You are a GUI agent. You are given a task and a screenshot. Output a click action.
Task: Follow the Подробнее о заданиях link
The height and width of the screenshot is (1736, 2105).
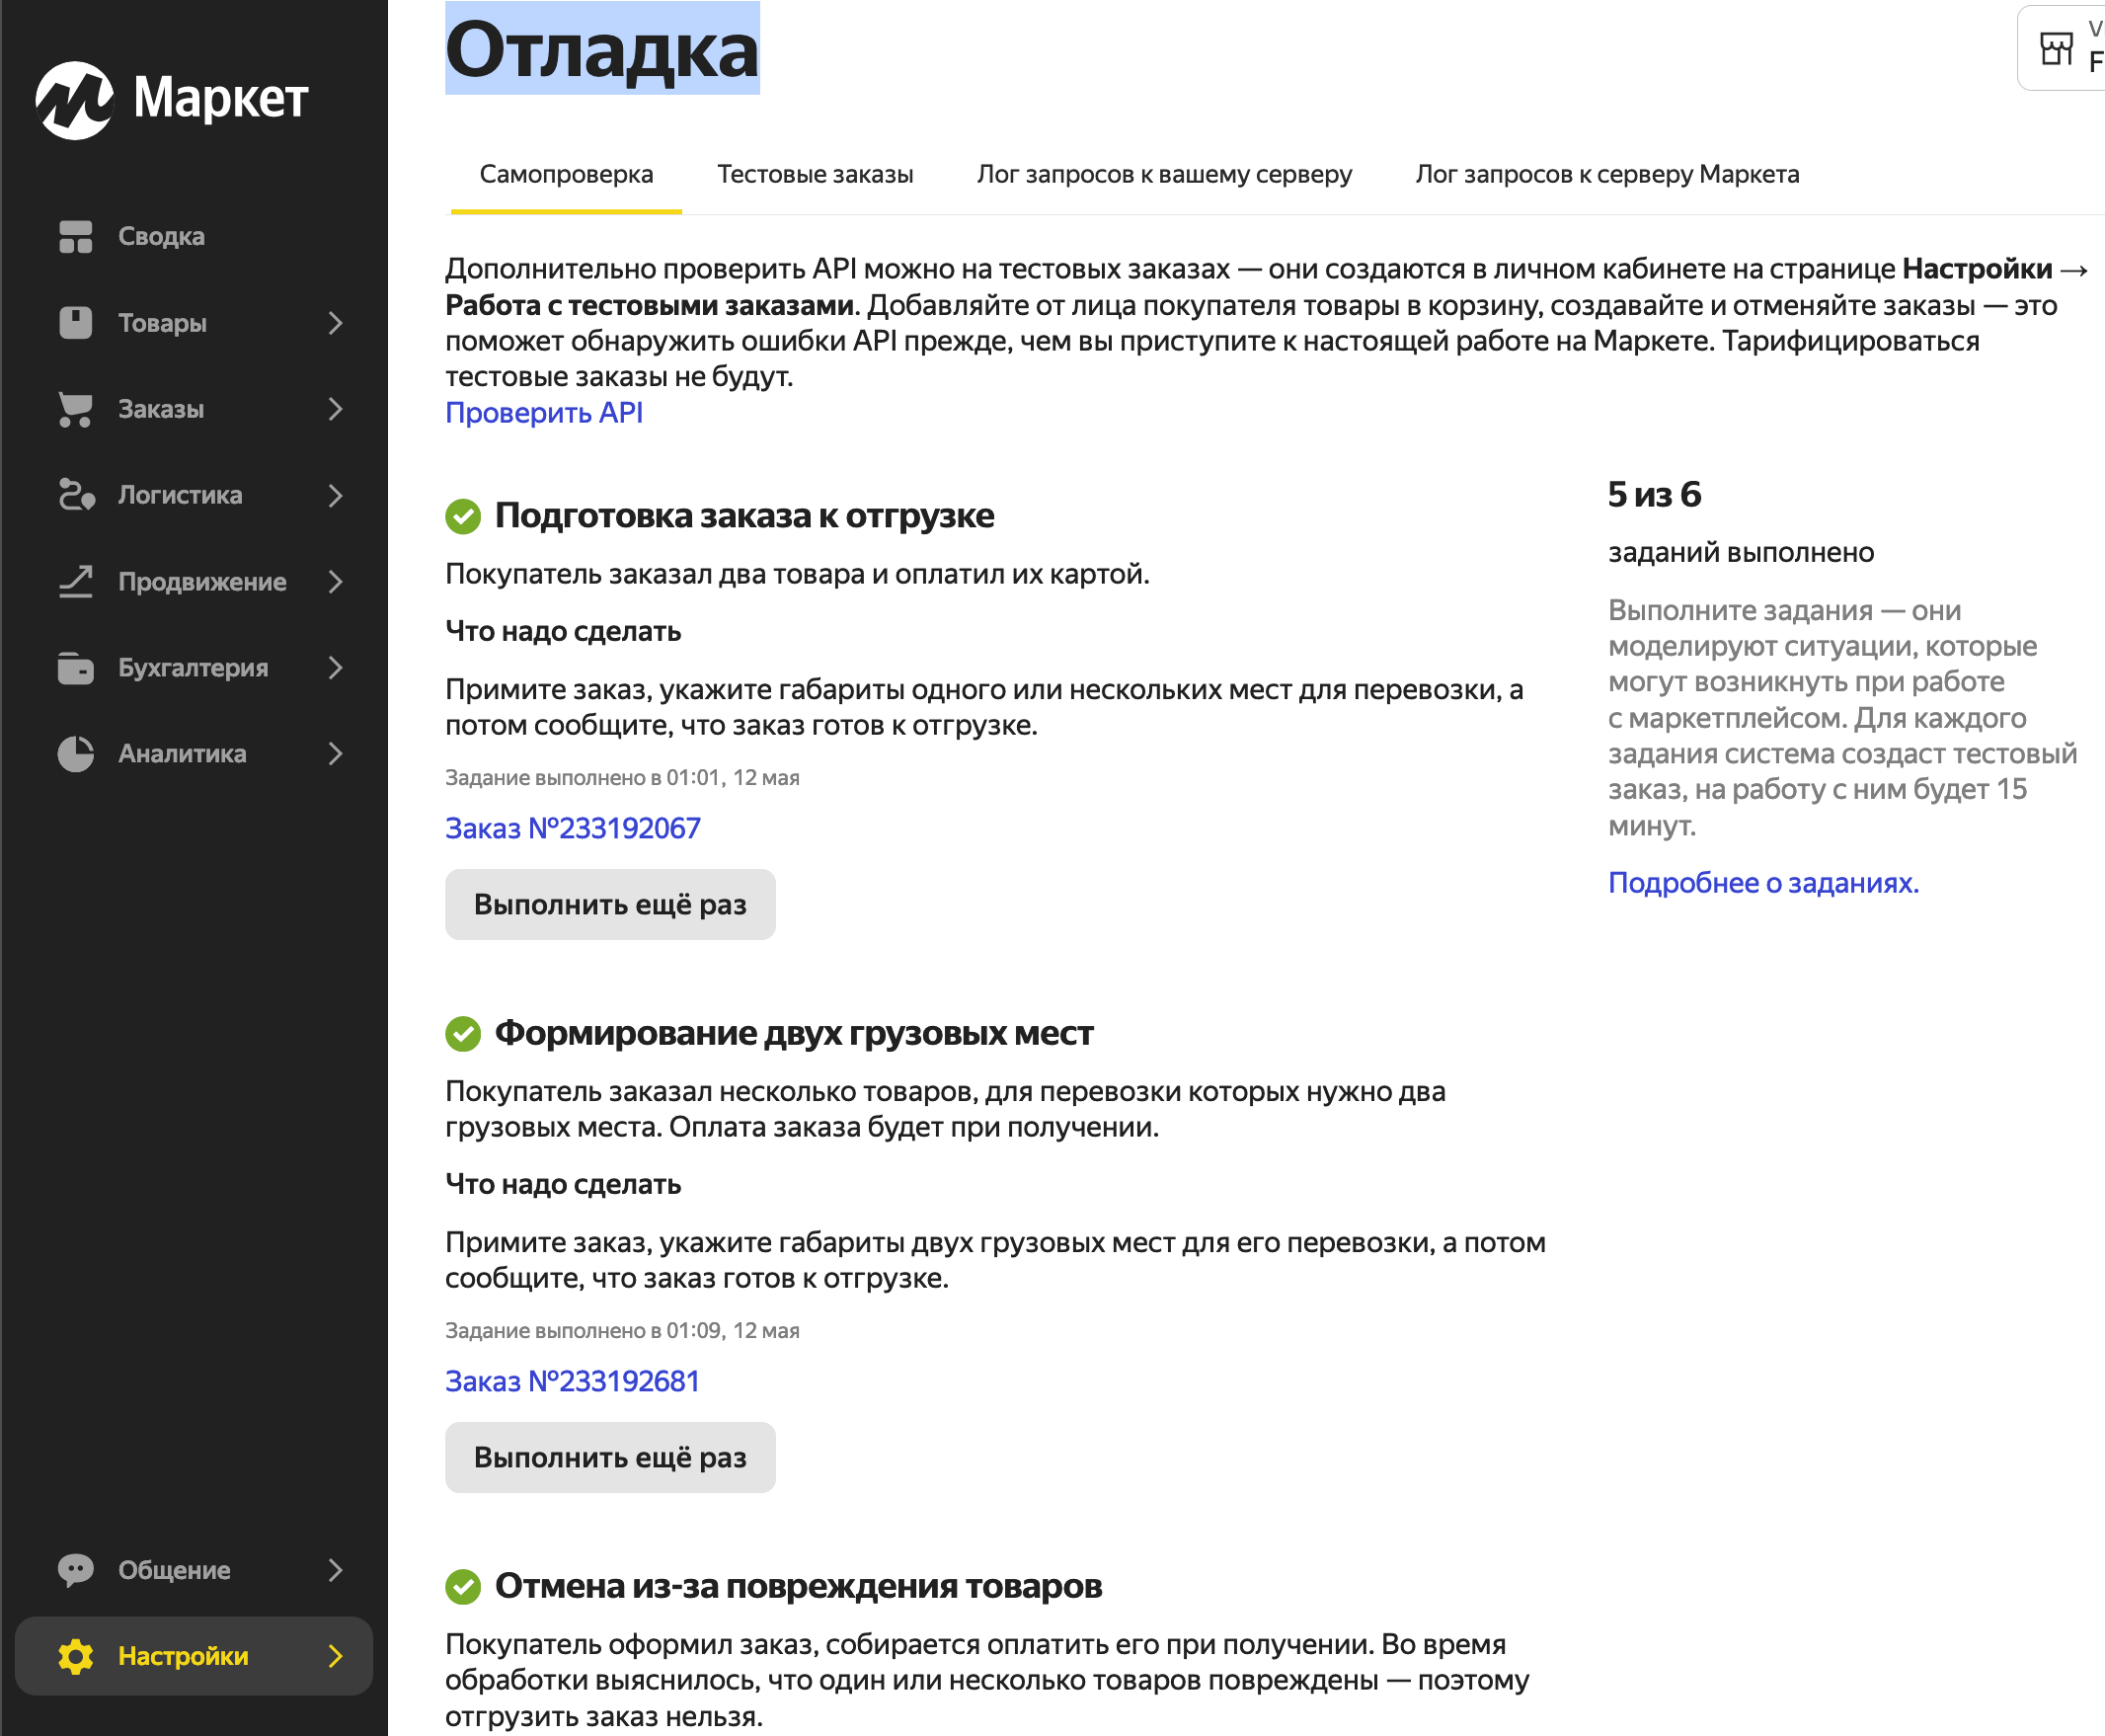coord(1764,883)
